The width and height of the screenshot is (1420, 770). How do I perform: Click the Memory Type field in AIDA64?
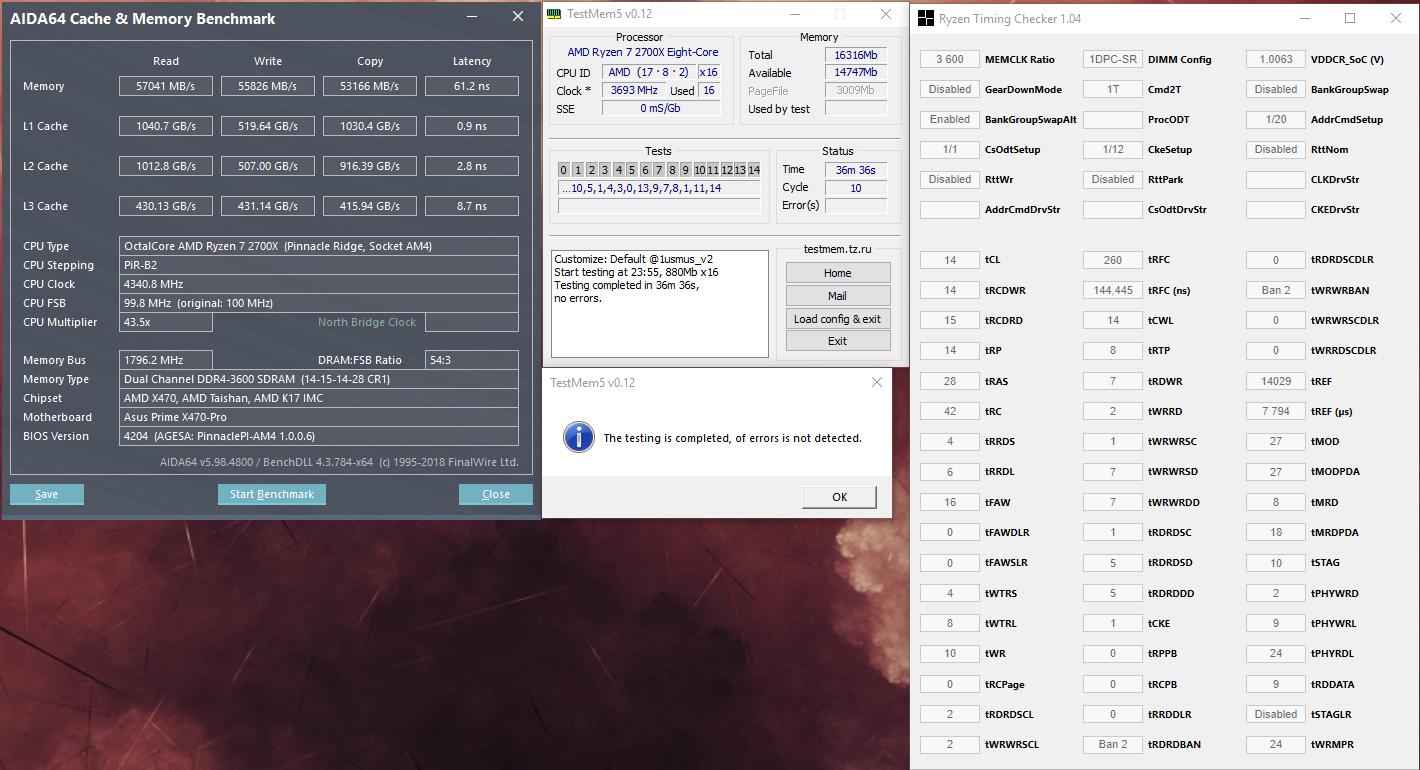(319, 379)
